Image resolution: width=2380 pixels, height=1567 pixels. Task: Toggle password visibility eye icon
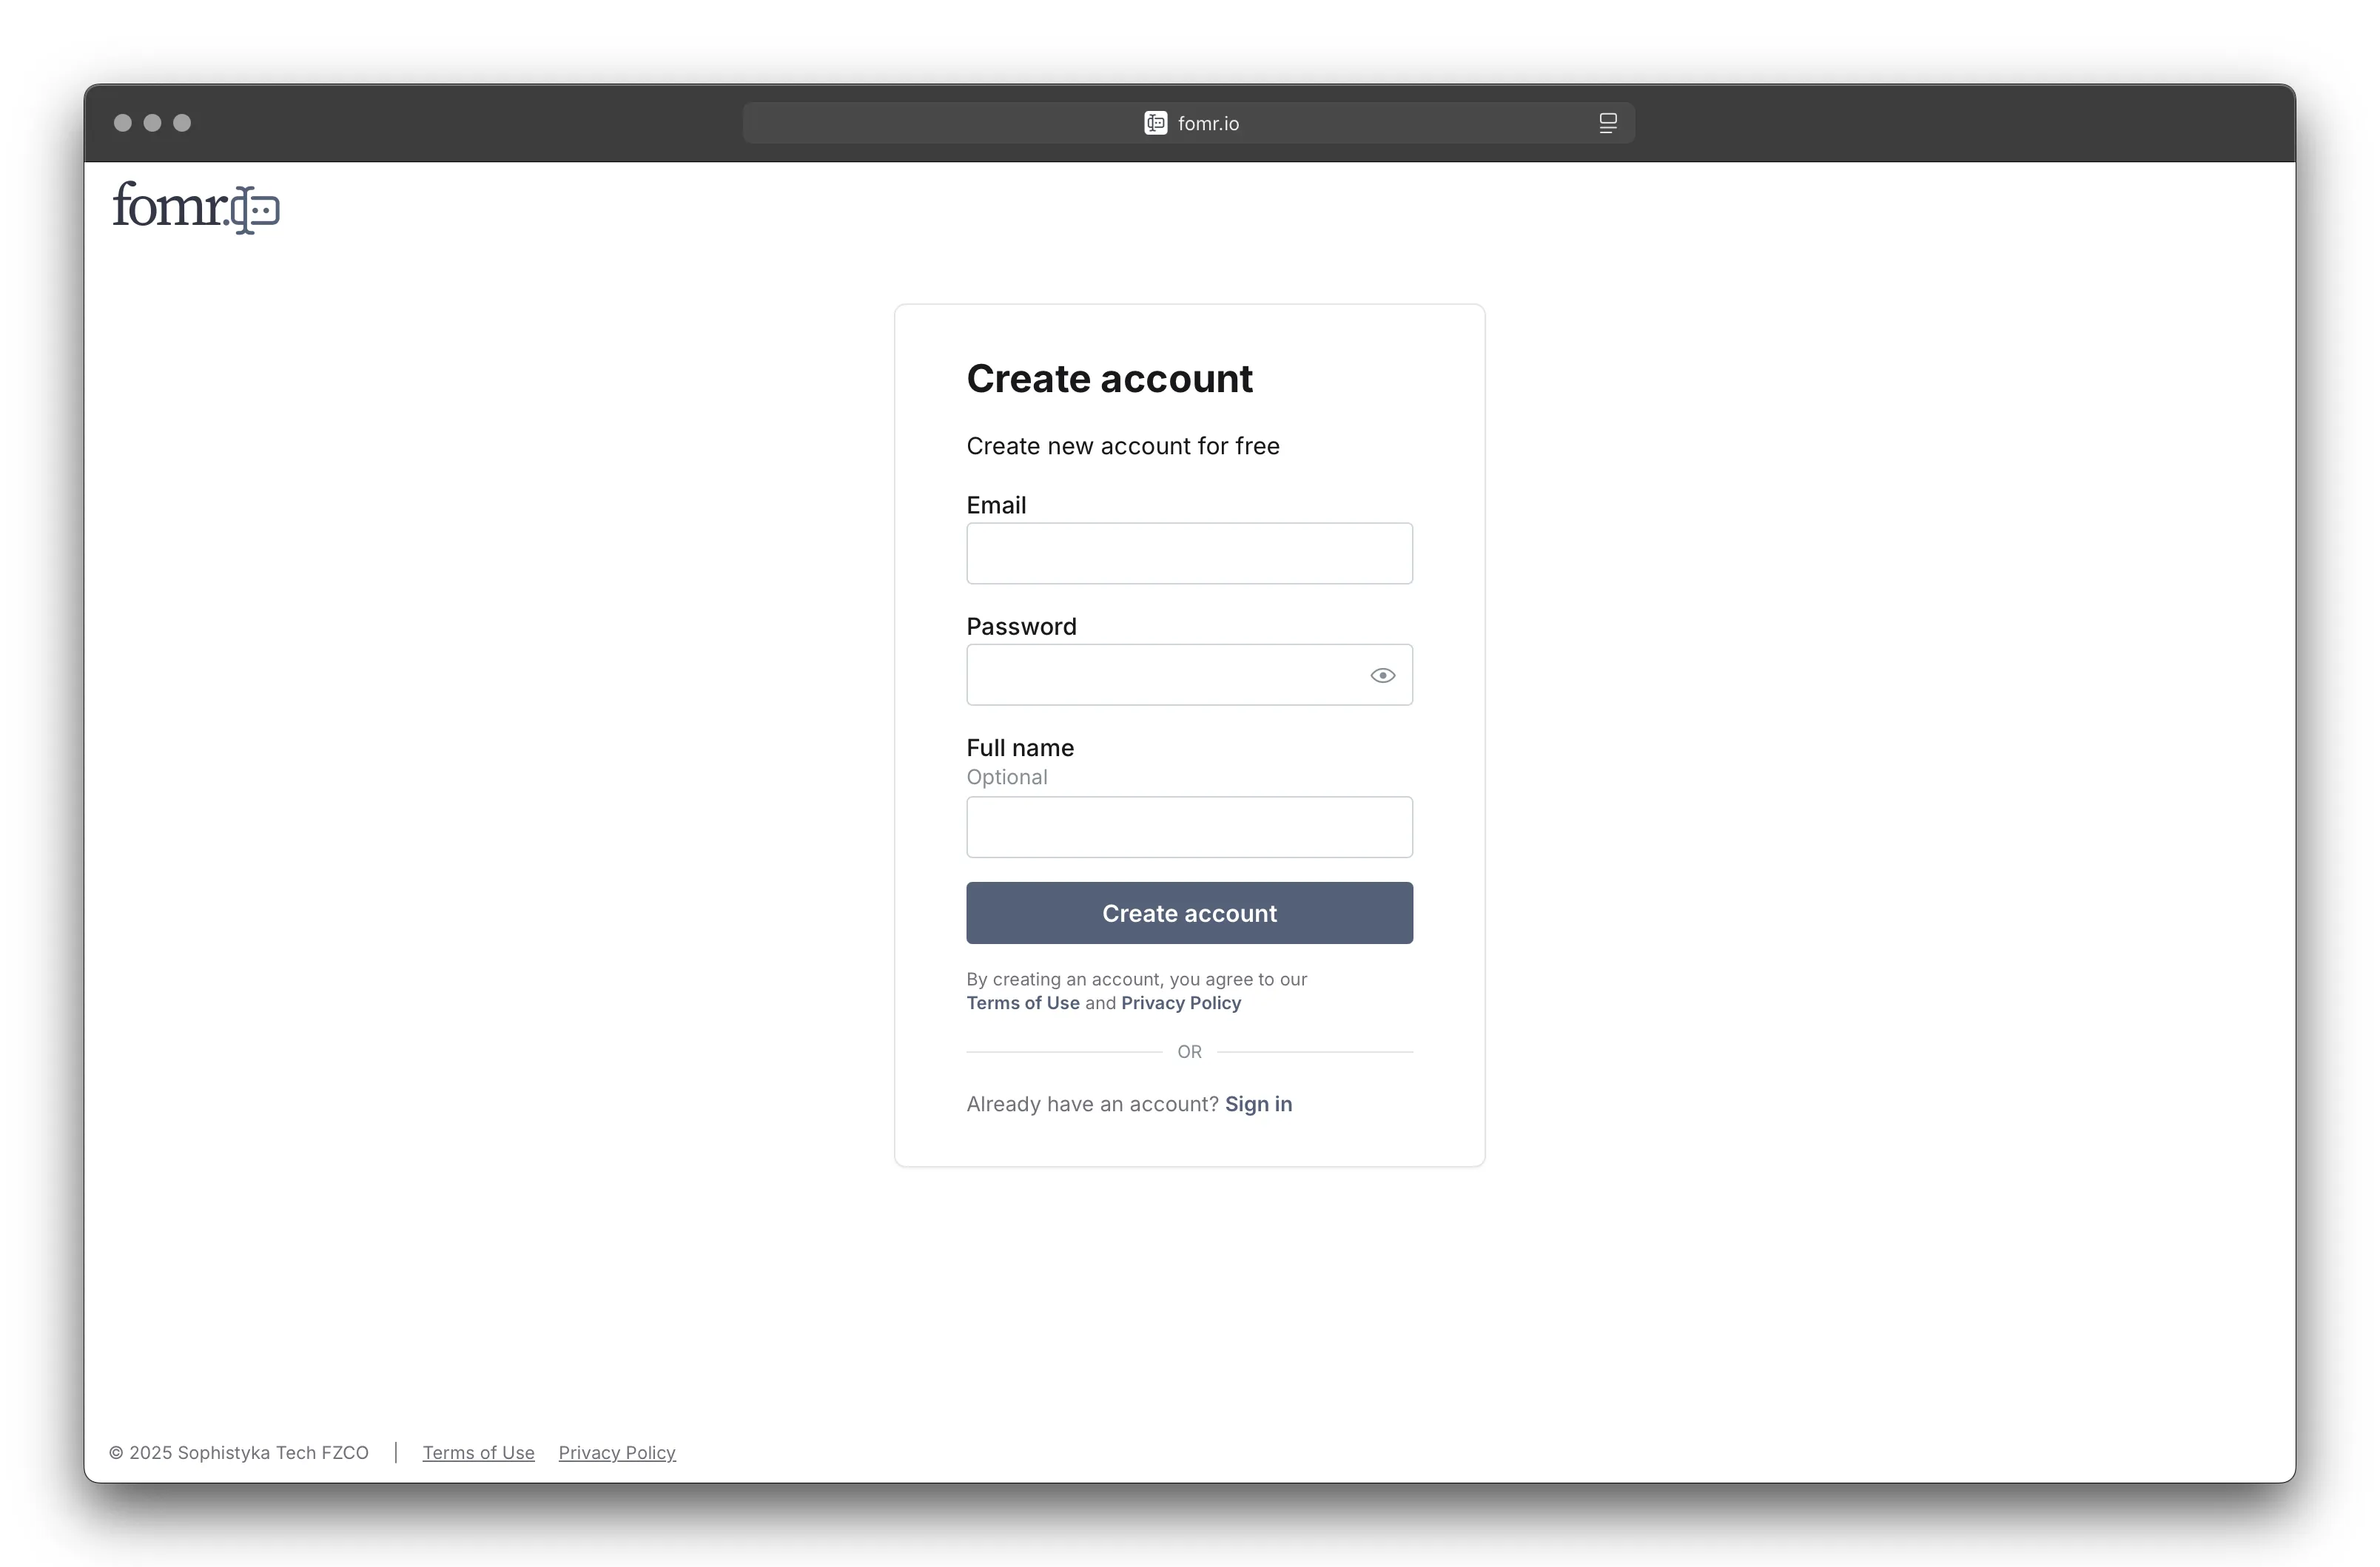tap(1382, 676)
